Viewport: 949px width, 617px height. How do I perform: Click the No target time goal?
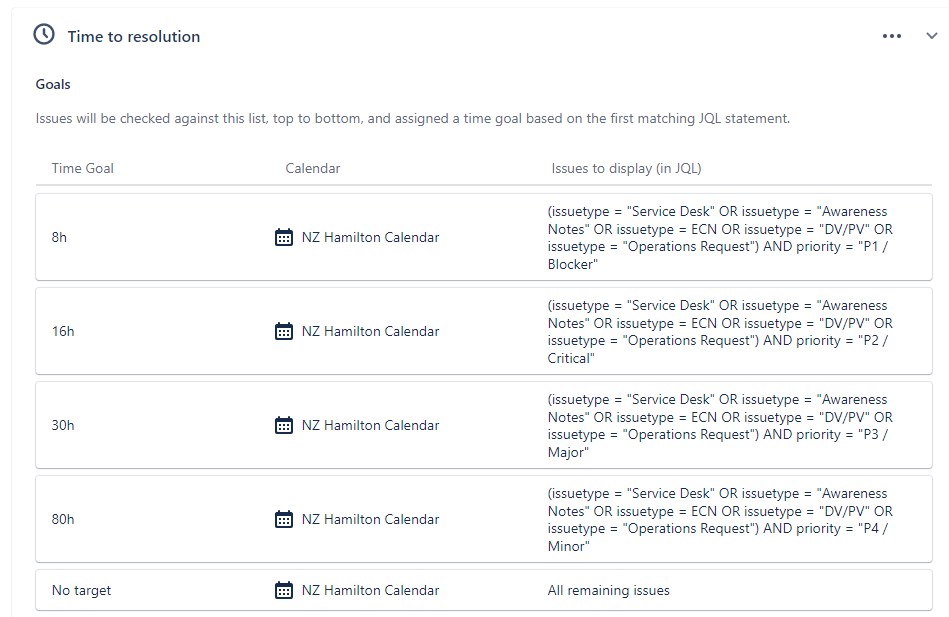click(x=82, y=590)
